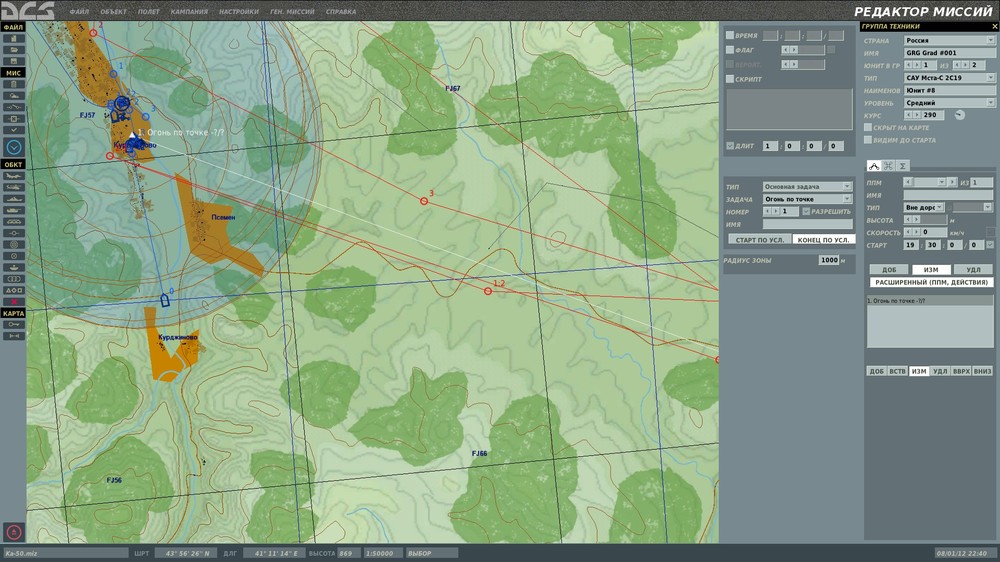This screenshot has height=562, width=1000.
Task: Toggle the РАЗРЕШИТЬ checkbox
Action: click(x=805, y=211)
